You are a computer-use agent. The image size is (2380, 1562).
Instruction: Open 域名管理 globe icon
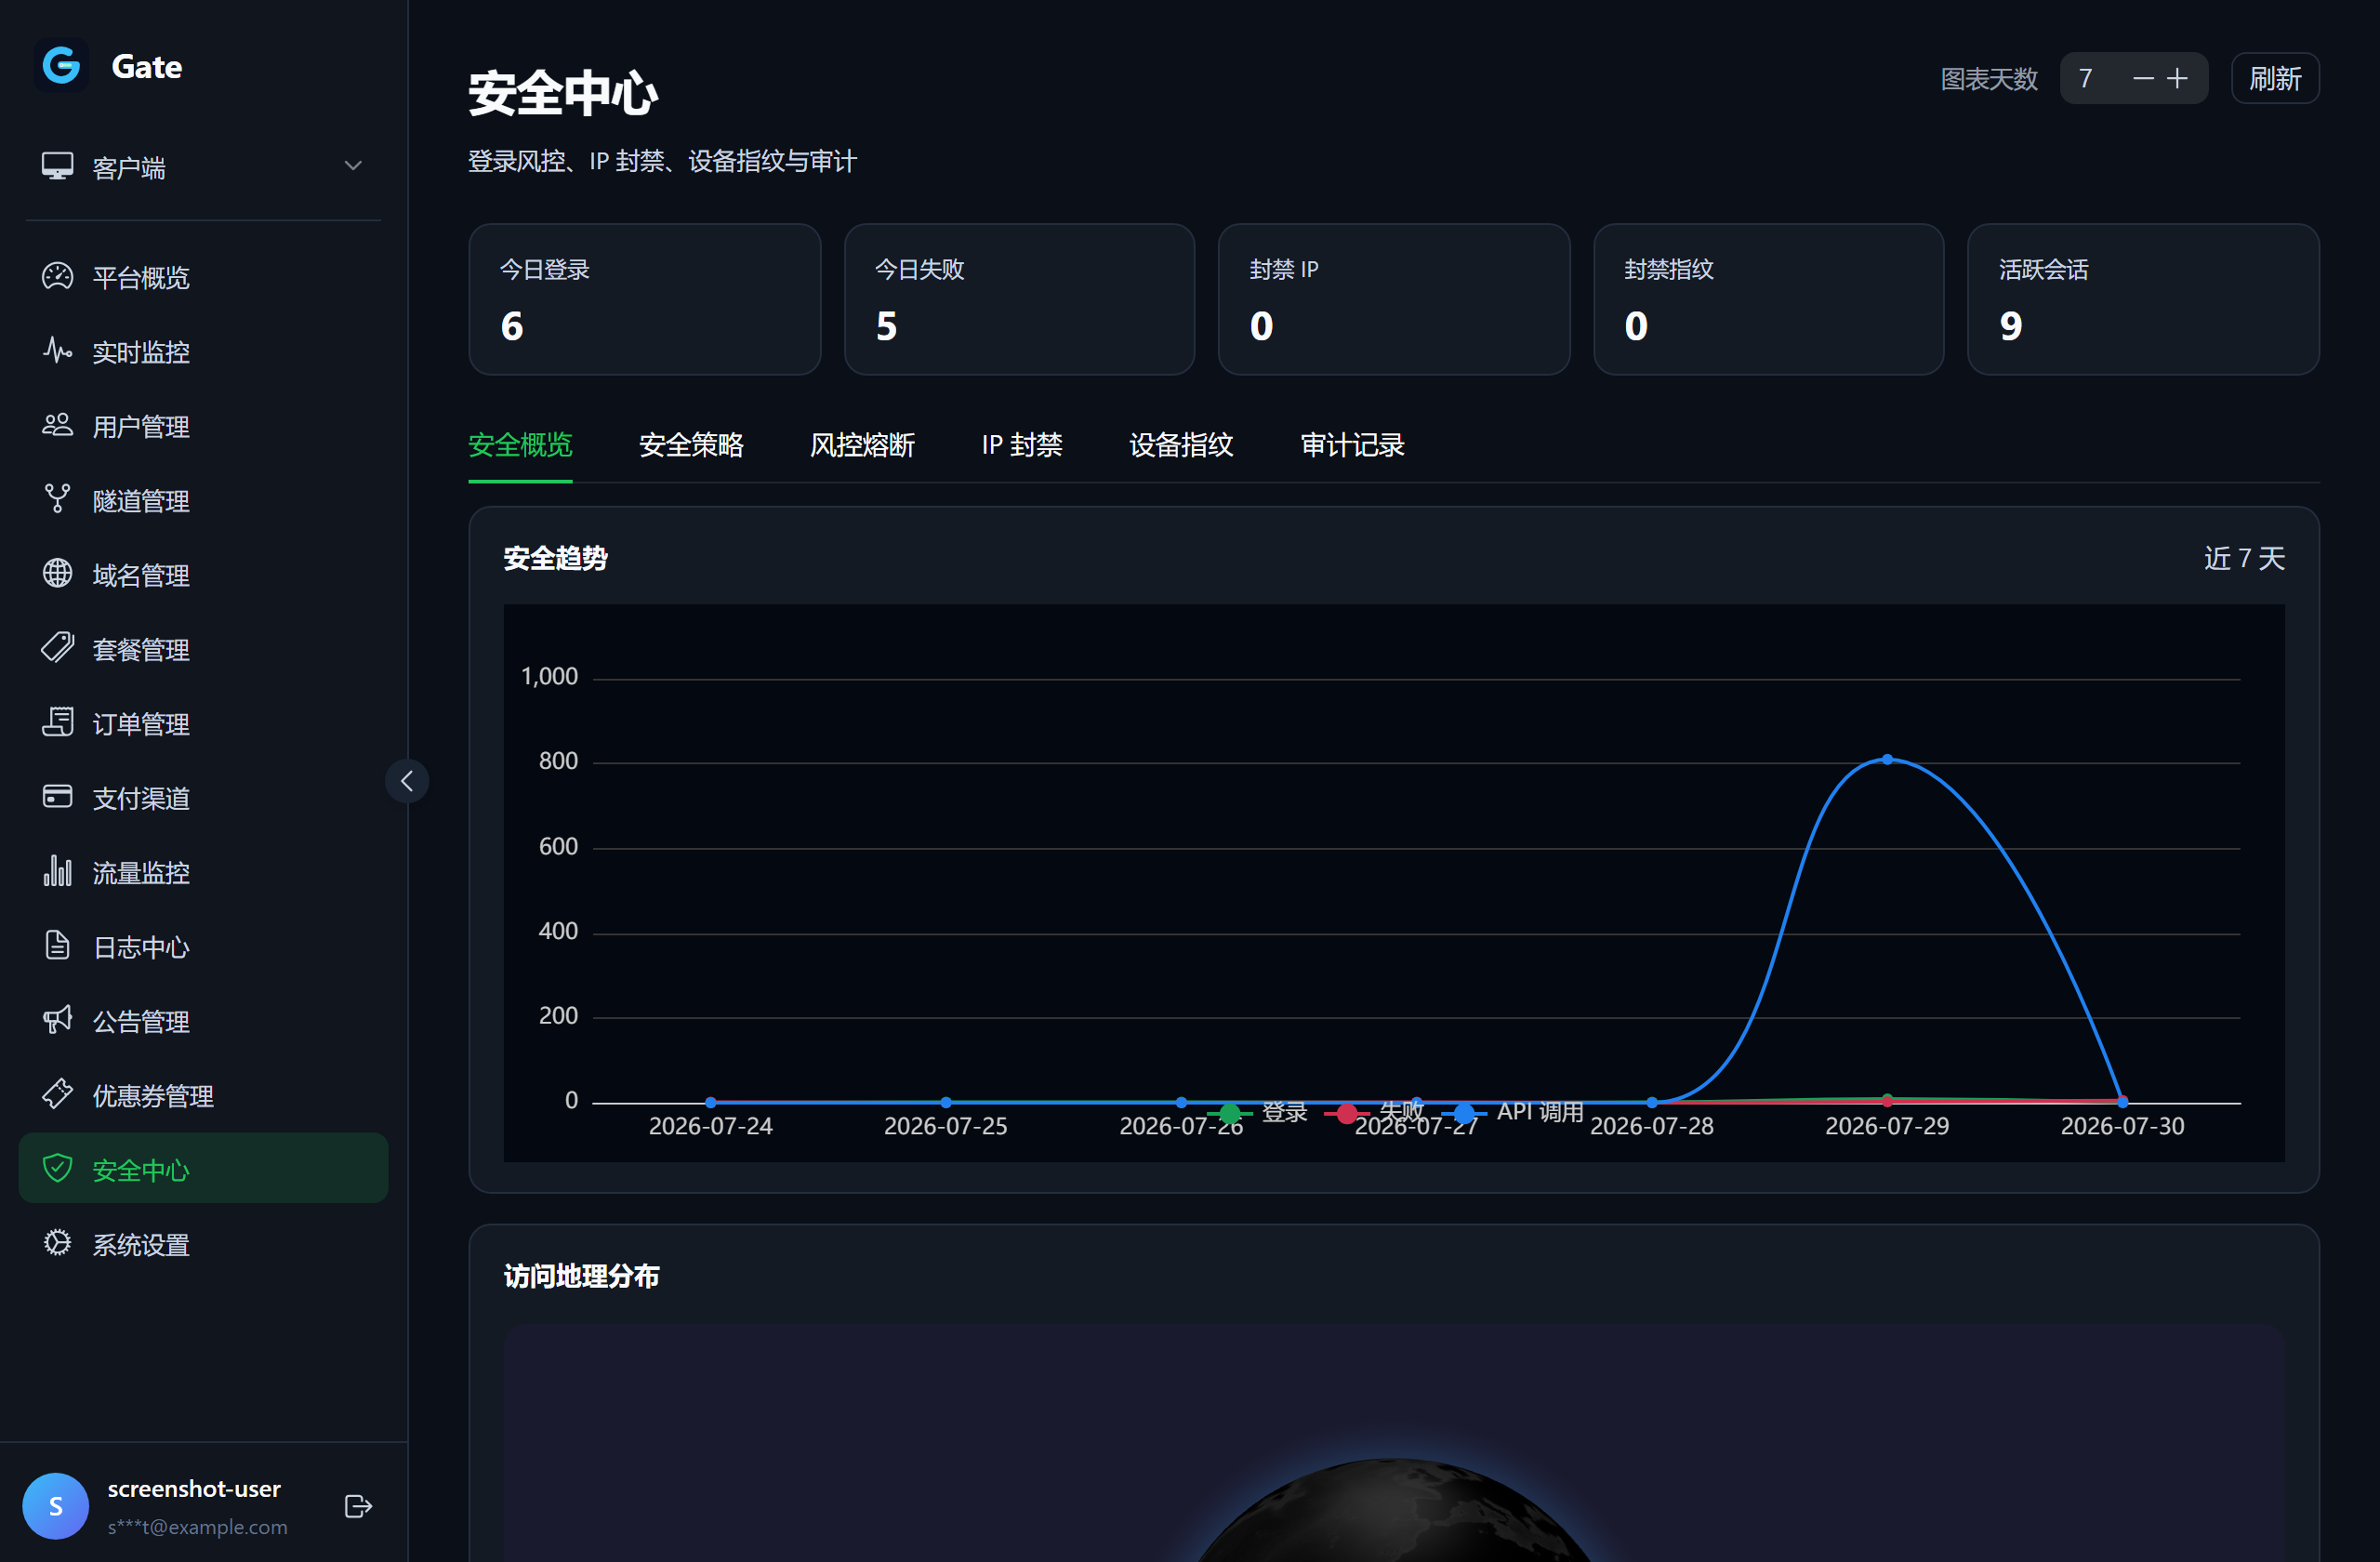[57, 574]
